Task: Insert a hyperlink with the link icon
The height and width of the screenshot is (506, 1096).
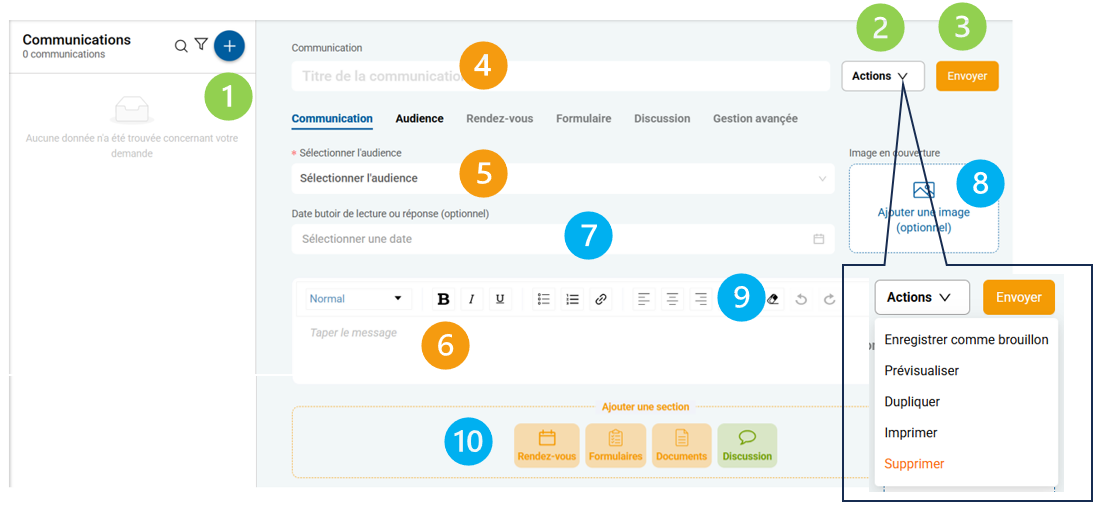Action: [600, 299]
